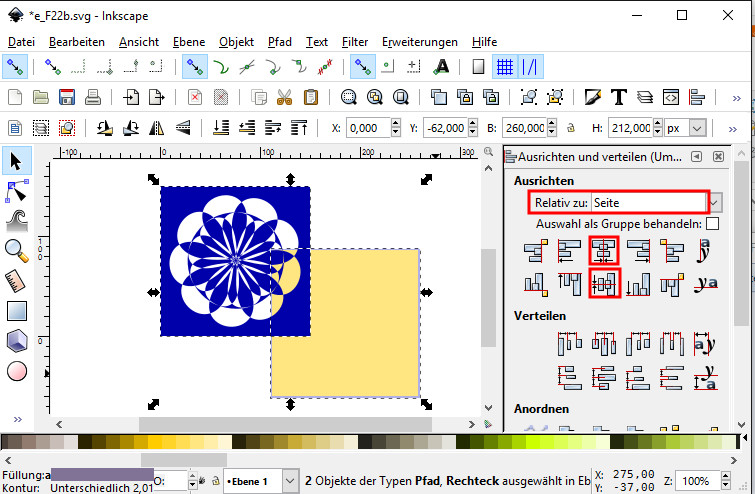Image resolution: width=755 pixels, height=494 pixels.
Task: Toggle width/height lock ratio
Action: tap(571, 128)
